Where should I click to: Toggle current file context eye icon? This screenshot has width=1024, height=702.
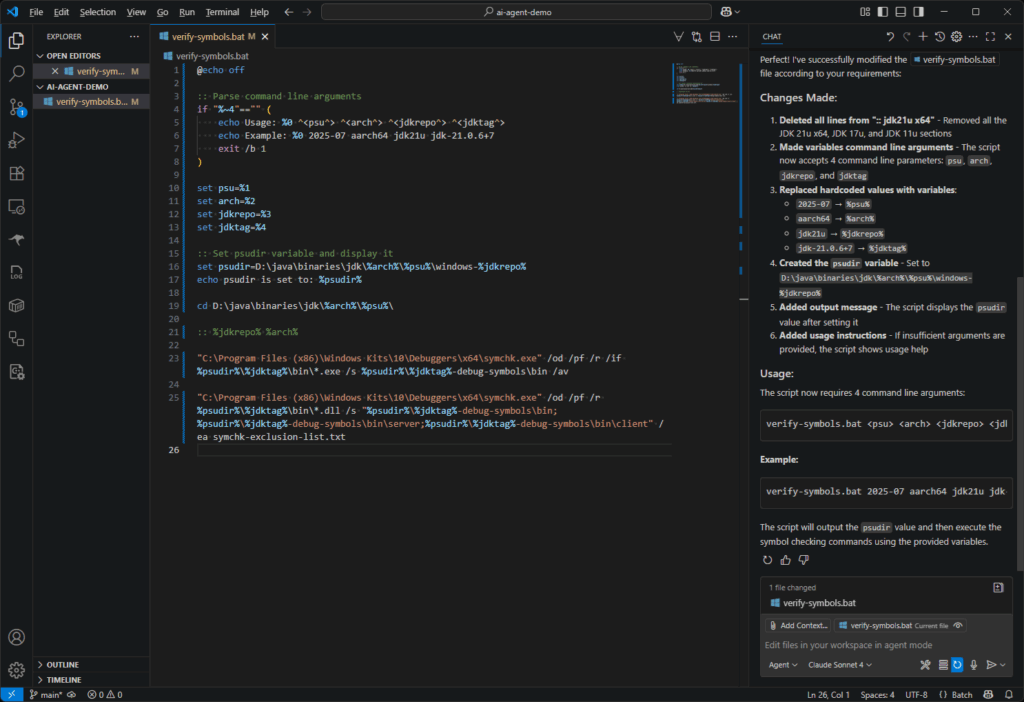coord(959,626)
